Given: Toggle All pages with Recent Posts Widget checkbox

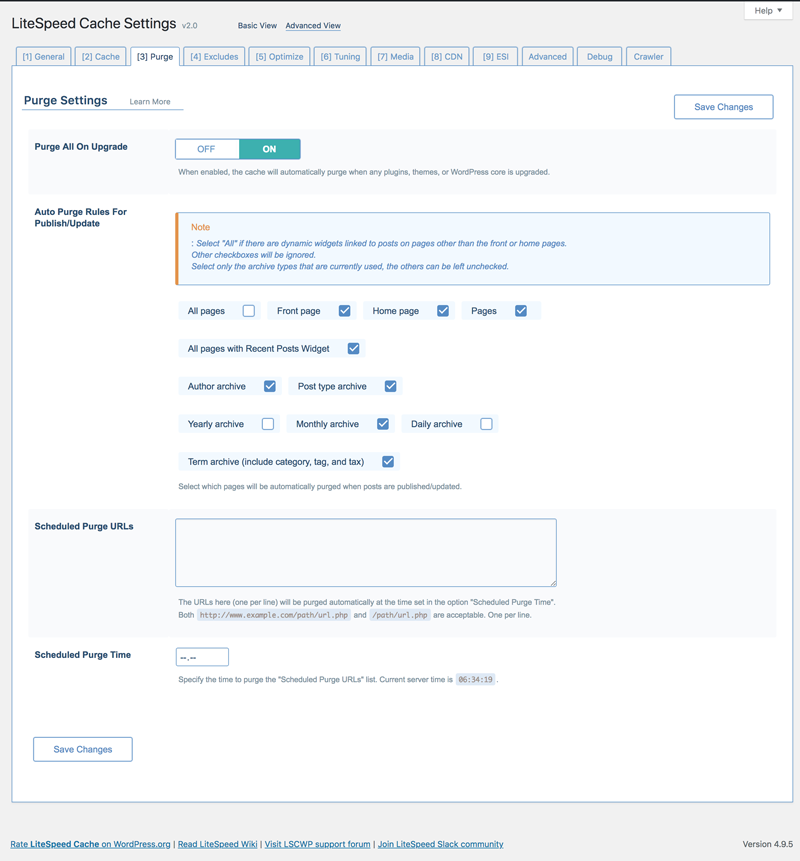Looking at the screenshot, I should click(x=353, y=349).
